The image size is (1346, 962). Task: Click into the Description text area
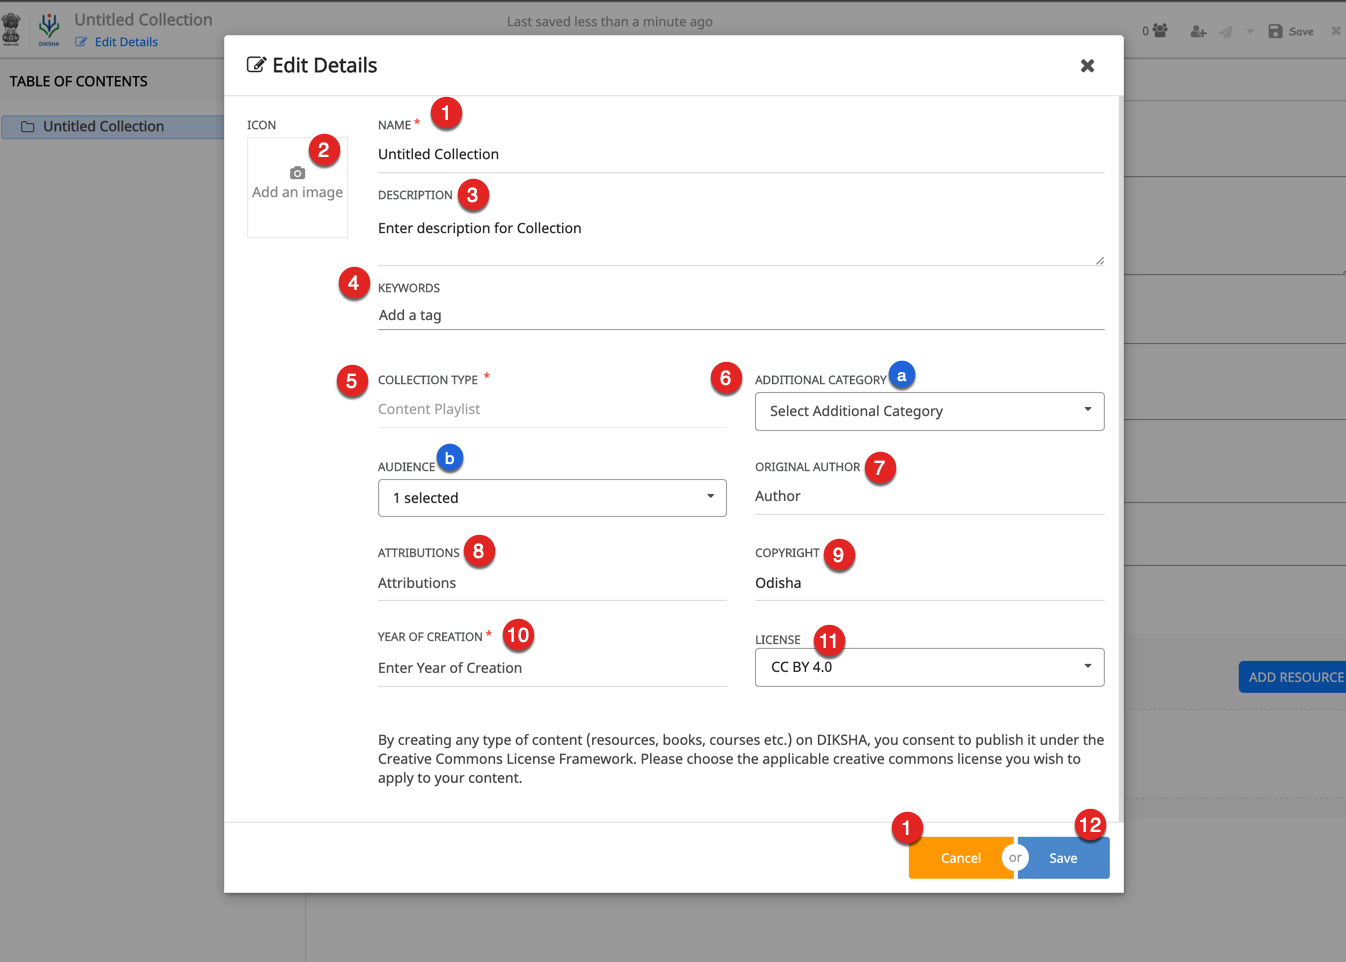(x=740, y=240)
